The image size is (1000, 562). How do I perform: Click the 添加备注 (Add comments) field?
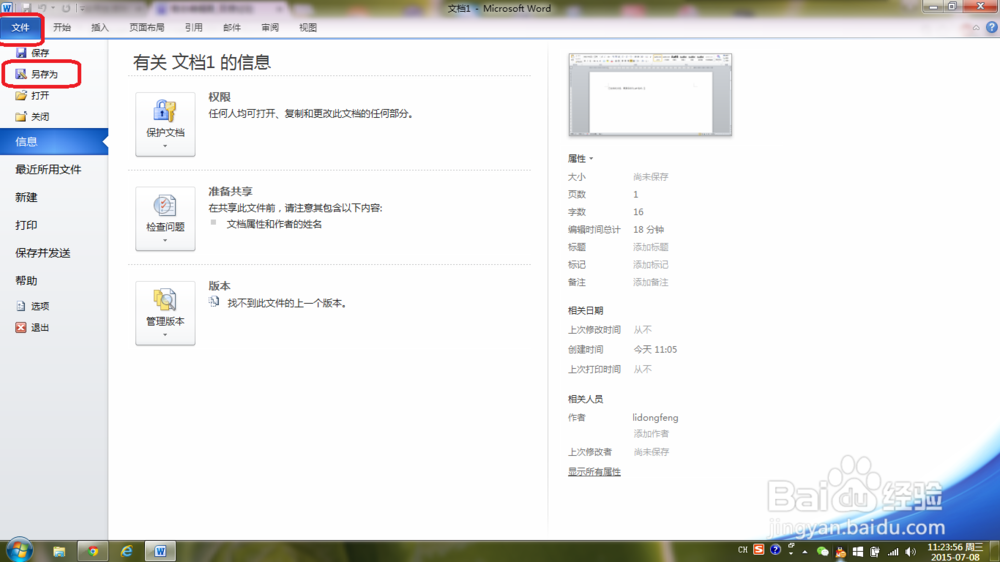pyautogui.click(x=651, y=282)
